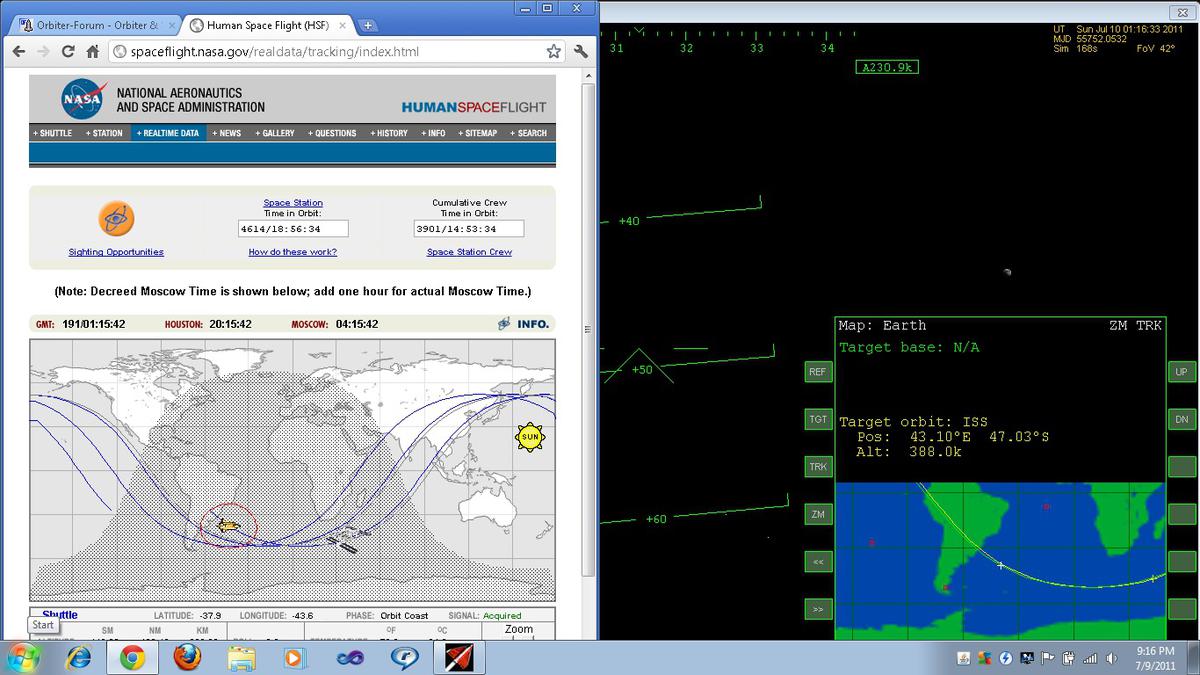The height and width of the screenshot is (675, 1200).
Task: Click the network signal tray icon
Action: tap(1090, 658)
